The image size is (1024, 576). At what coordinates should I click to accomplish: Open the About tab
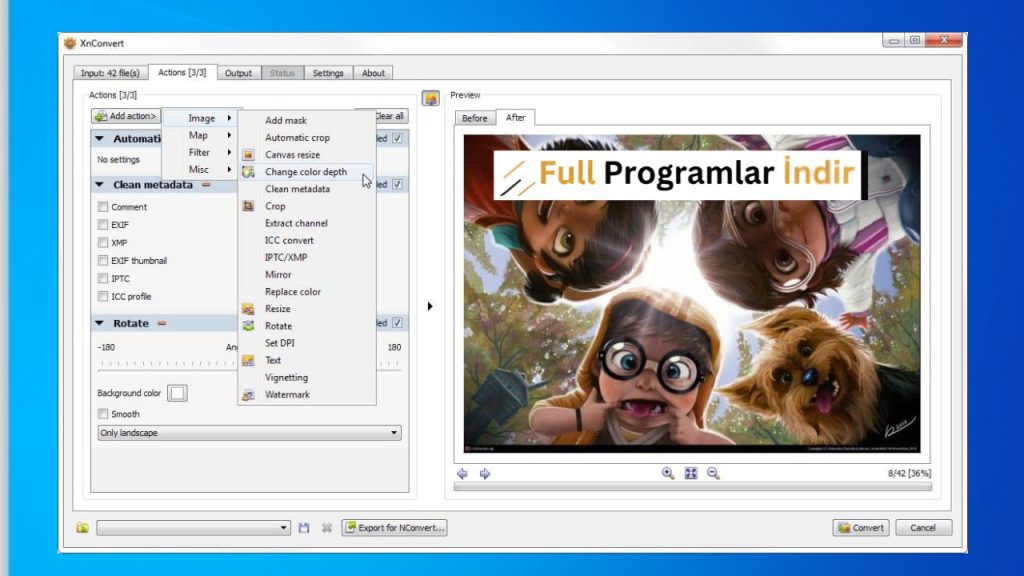point(374,73)
